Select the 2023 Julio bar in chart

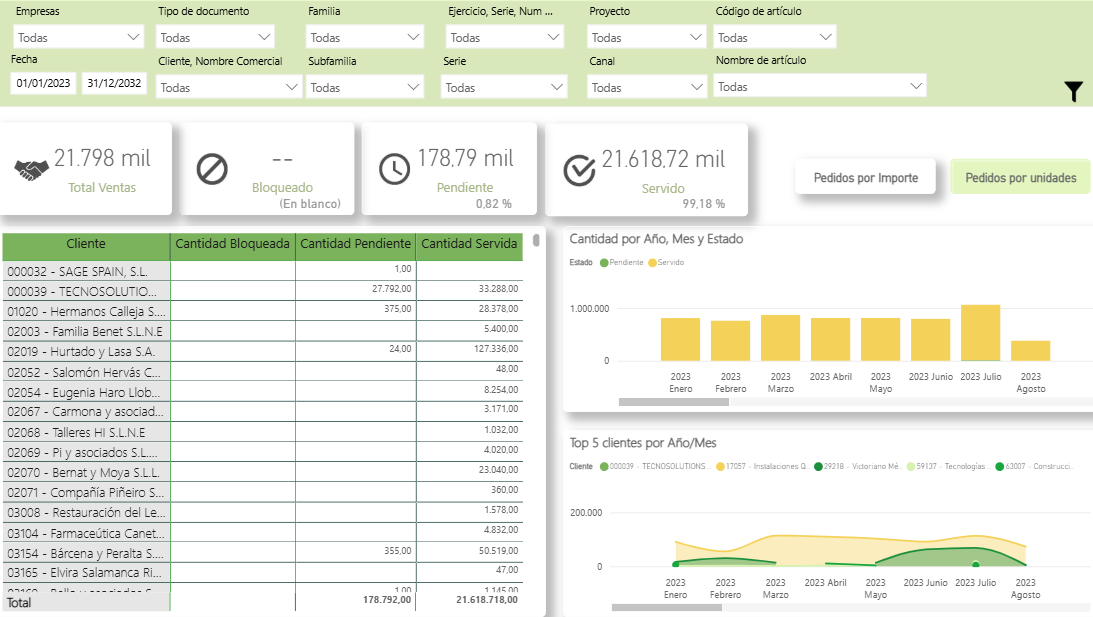point(980,332)
